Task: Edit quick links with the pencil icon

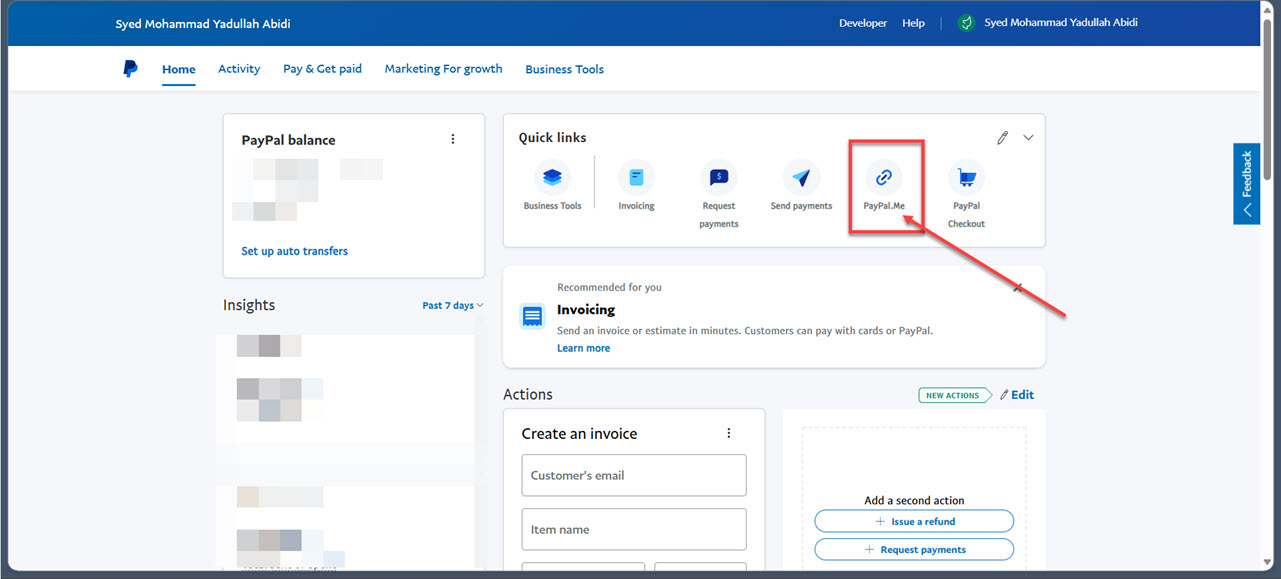Action: tap(1002, 138)
